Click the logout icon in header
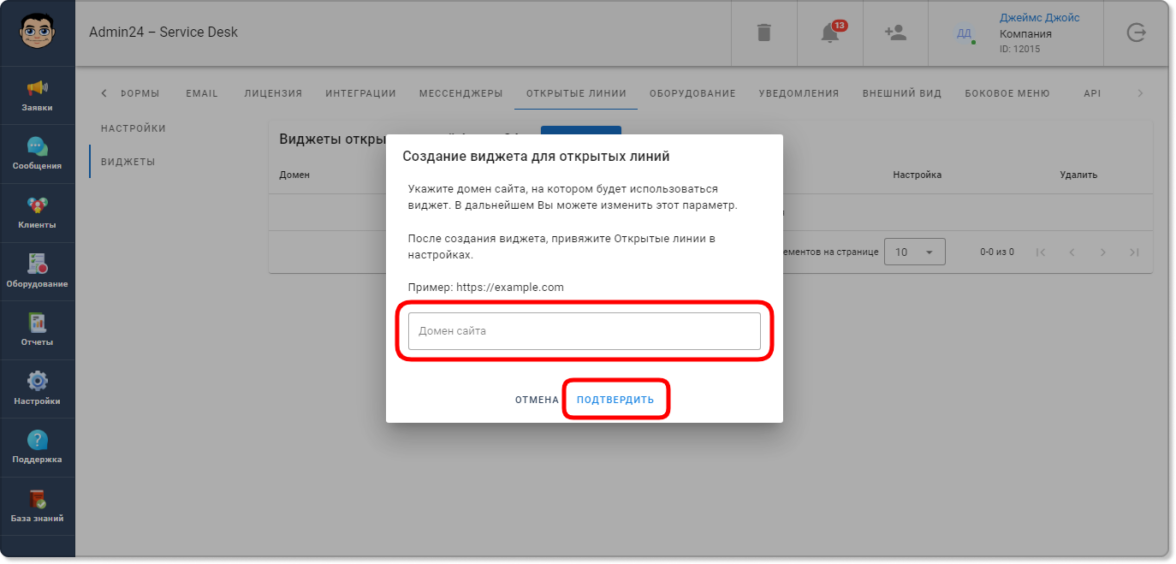Viewport: 1176px width, 564px height. point(1137,33)
